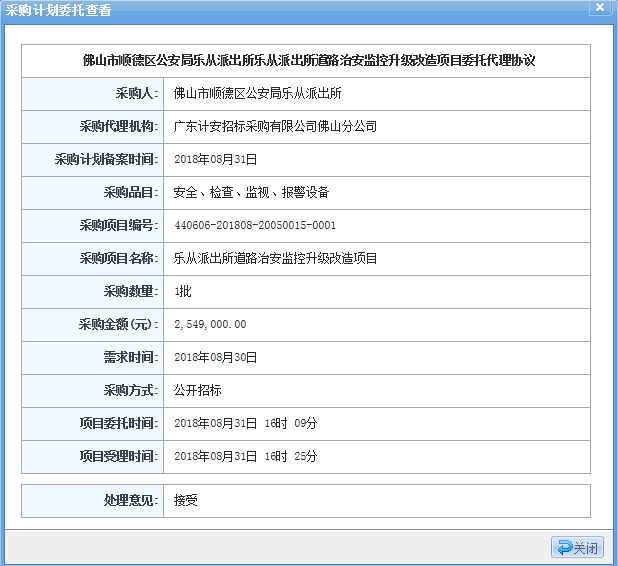Screen dimensions: 618x566
Task: Click the 需求时间 label
Action: [x=131, y=357]
